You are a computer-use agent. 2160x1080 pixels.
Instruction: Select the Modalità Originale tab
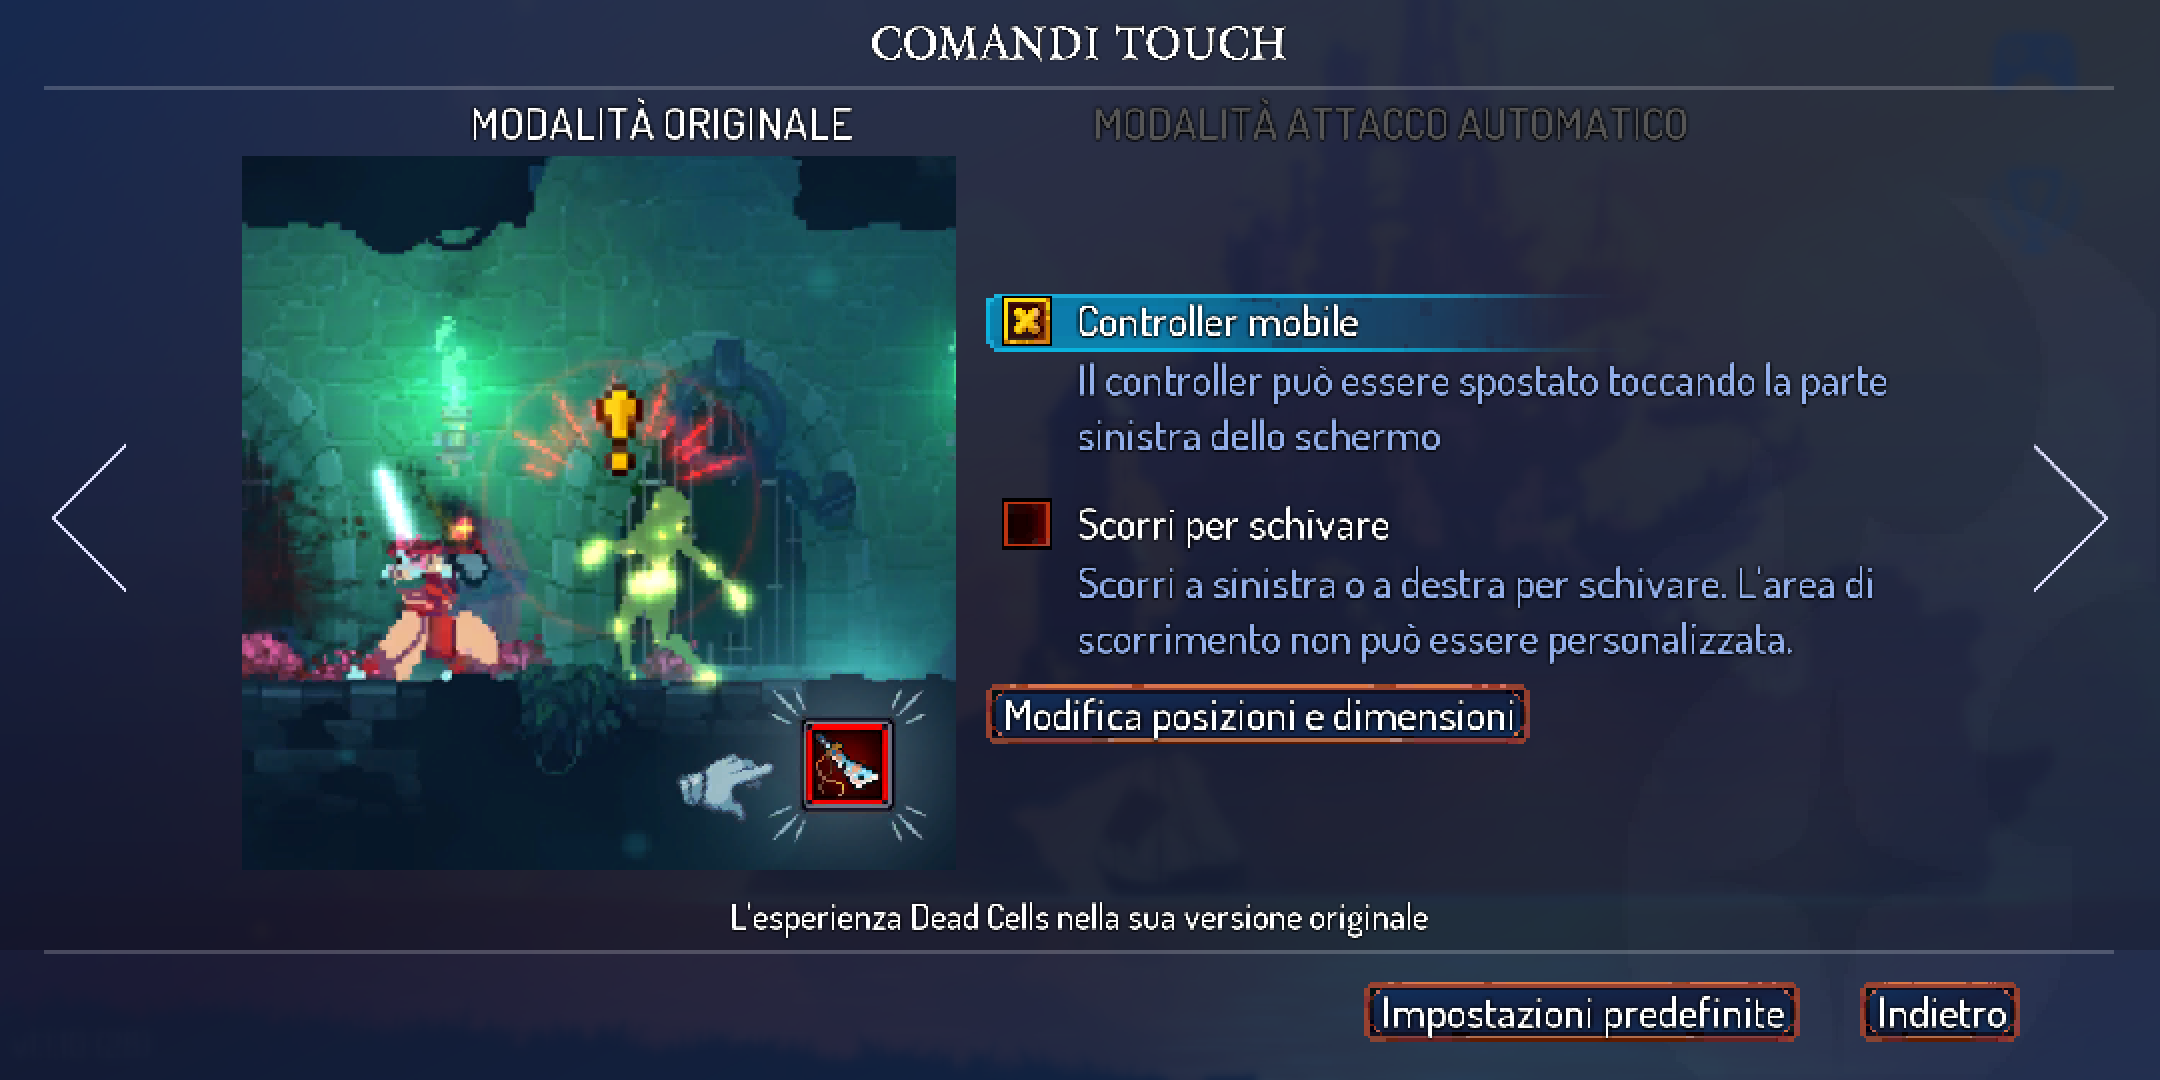tap(662, 124)
